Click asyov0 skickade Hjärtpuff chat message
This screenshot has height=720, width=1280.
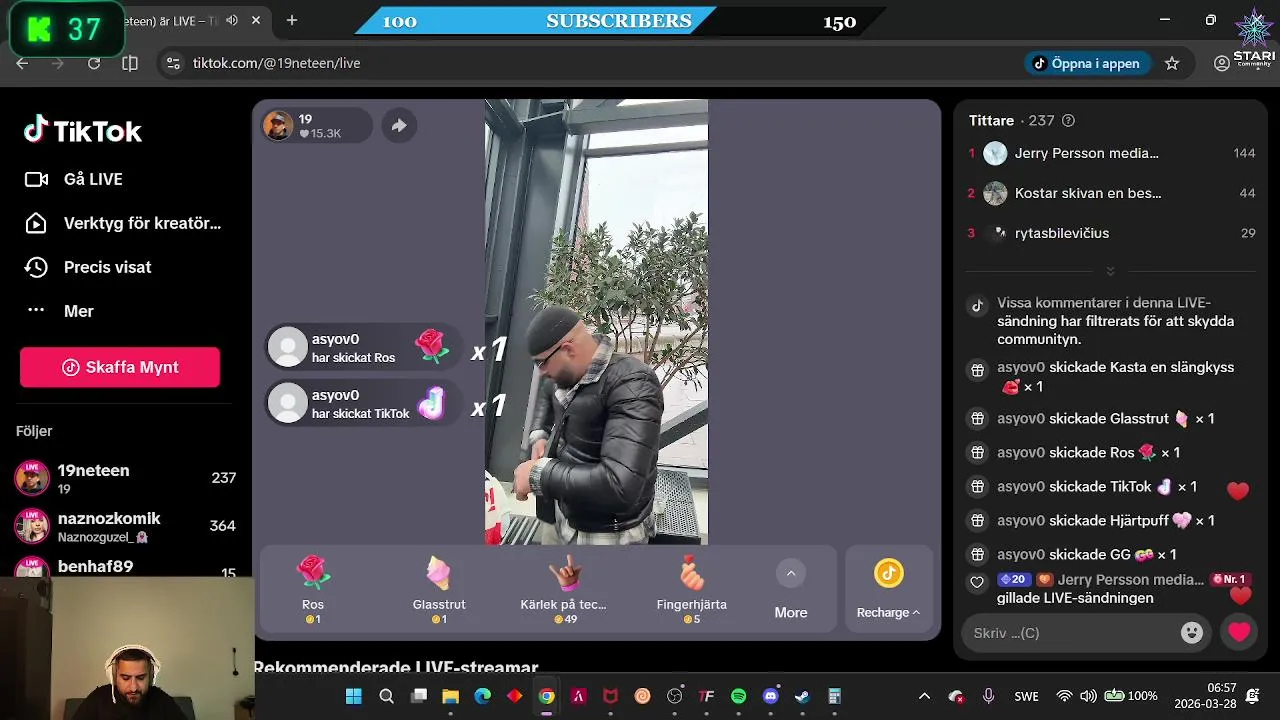1105,520
